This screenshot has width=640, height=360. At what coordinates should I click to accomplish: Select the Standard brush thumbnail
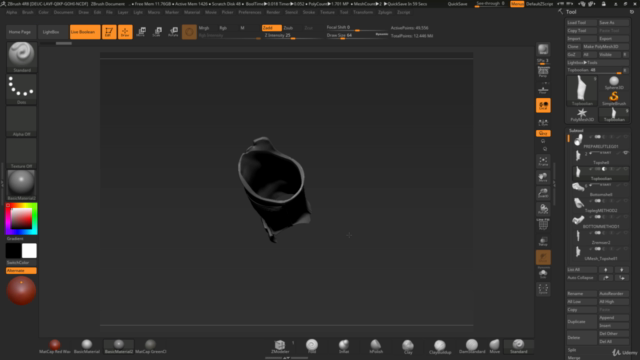tap(21, 57)
